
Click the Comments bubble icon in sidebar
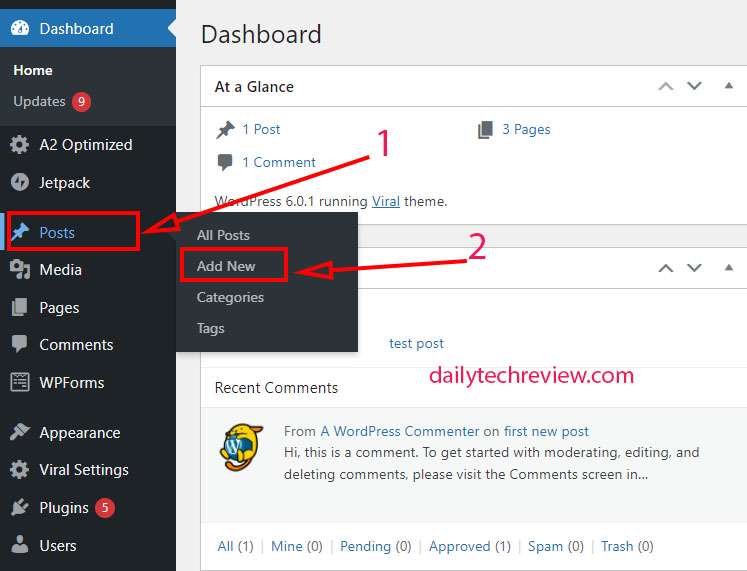click(20, 344)
